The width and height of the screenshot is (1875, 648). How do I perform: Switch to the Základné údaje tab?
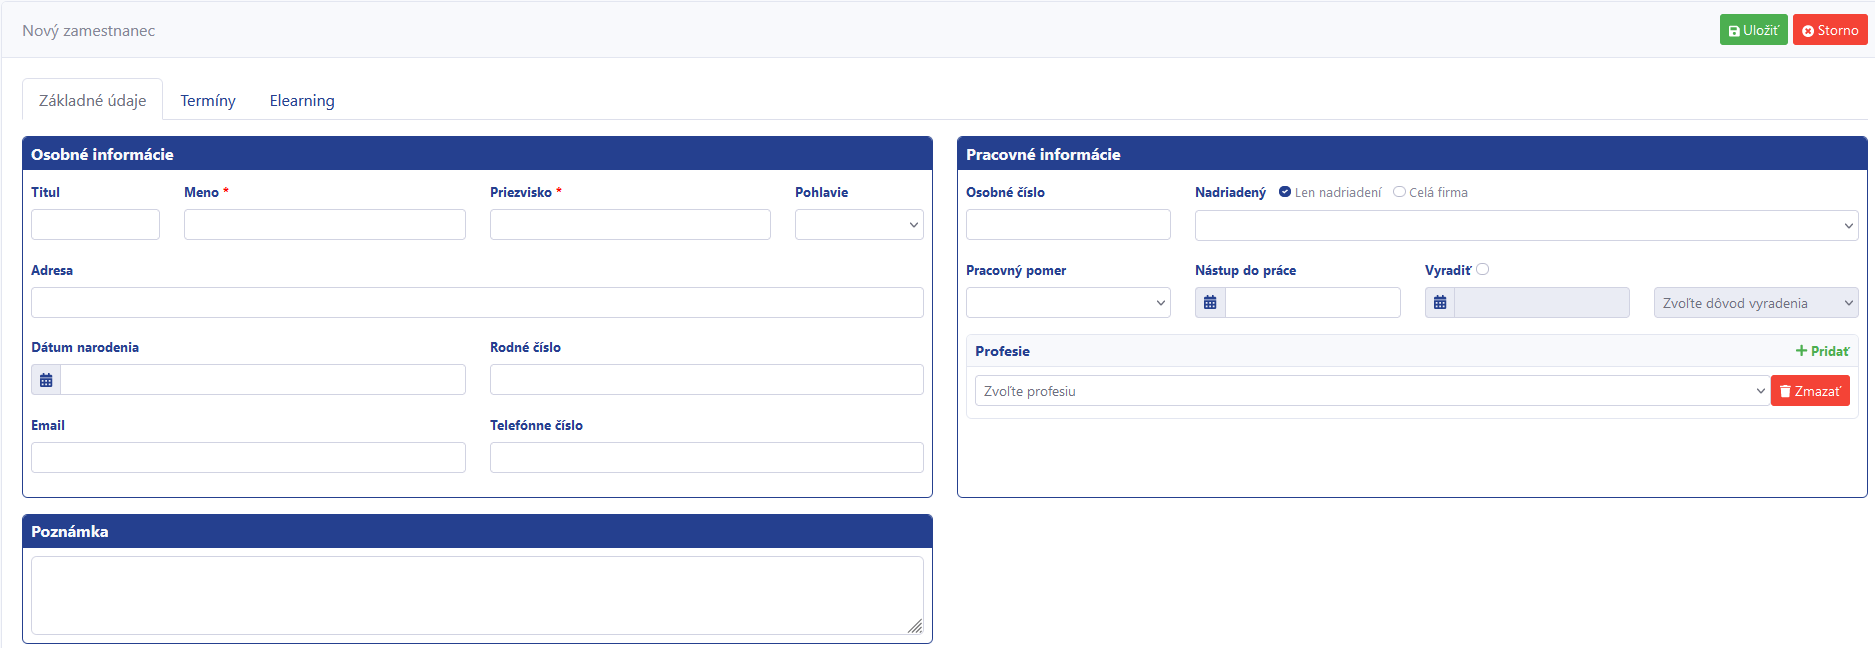93,100
